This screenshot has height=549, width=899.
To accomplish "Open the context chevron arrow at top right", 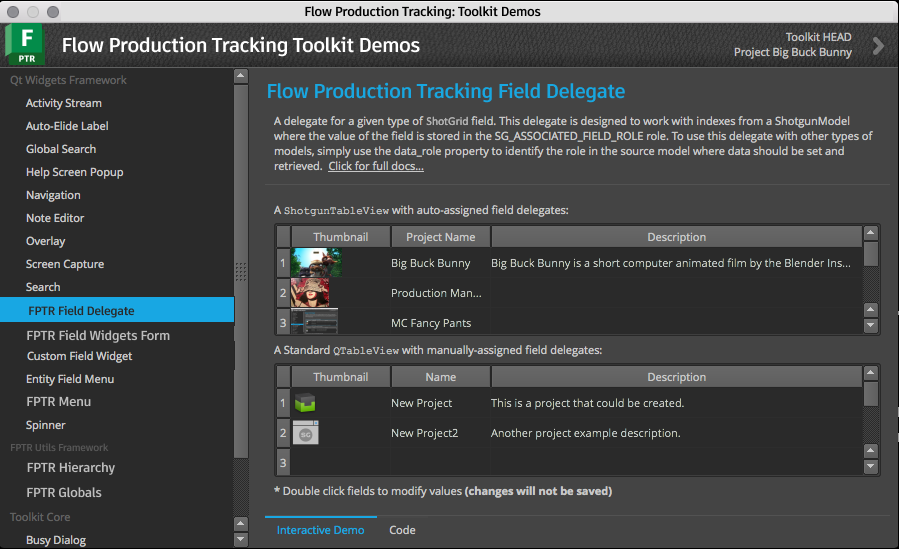I will (x=878, y=45).
